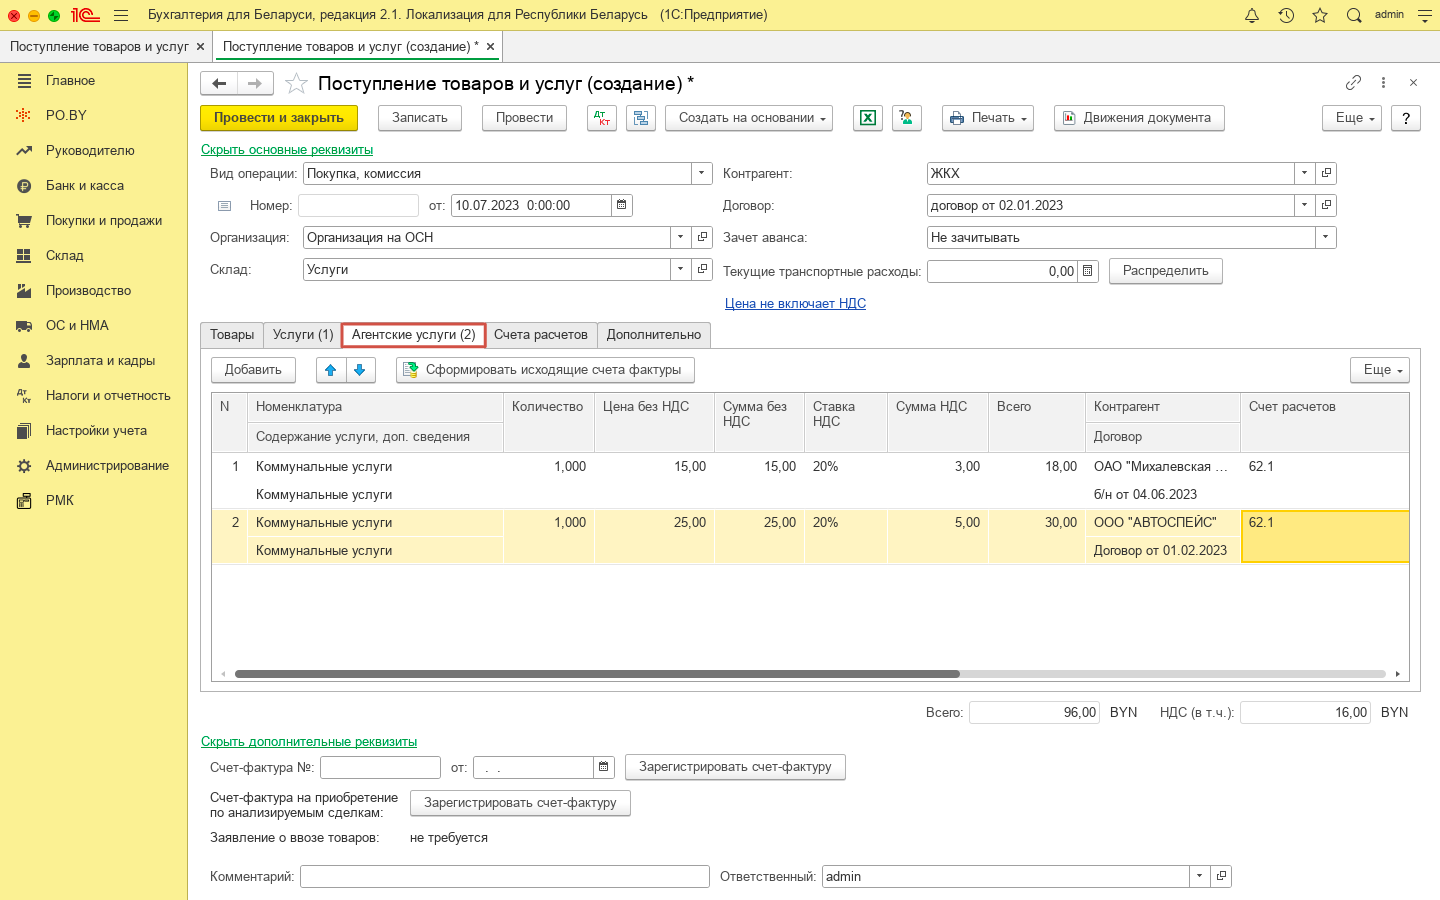Viewport: 1440px width, 900px height.
Task: Click the table horizontal scrollbar
Action: coord(597,674)
